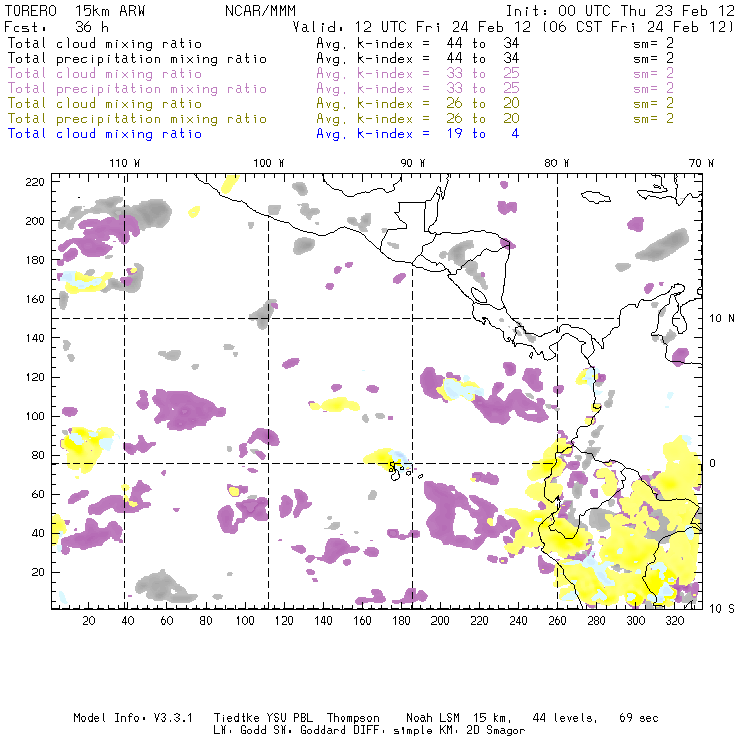This screenshot has height=740, width=740.
Task: Click the purple "Total cloud mixing ratio" legend line
Action: pos(105,74)
